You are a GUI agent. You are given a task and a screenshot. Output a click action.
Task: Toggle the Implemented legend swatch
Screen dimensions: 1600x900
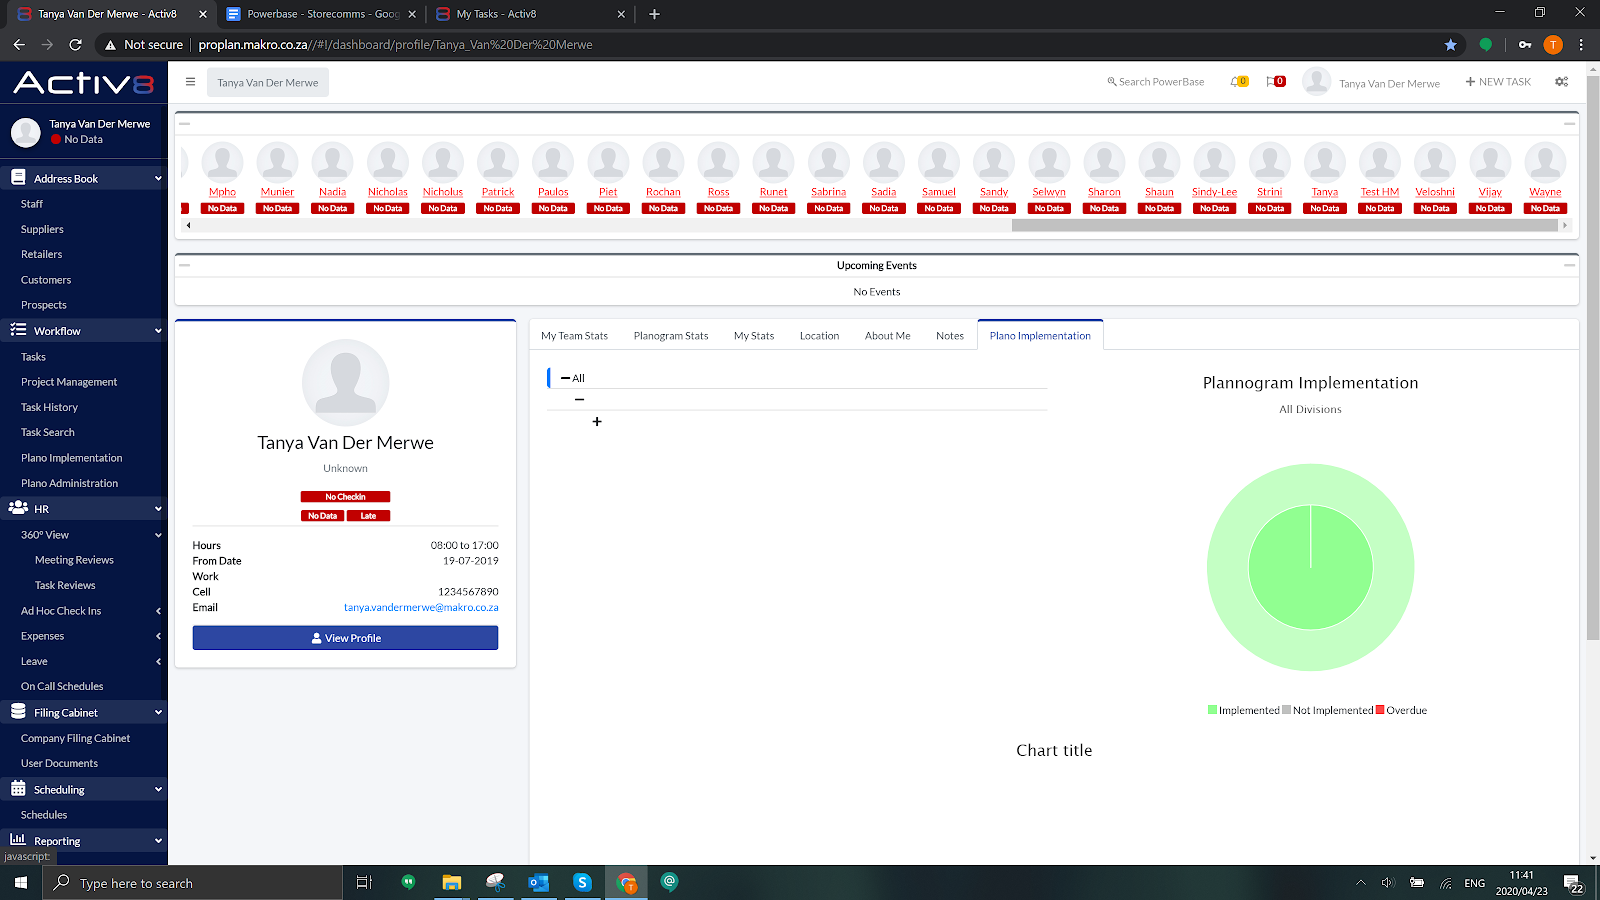point(1212,710)
